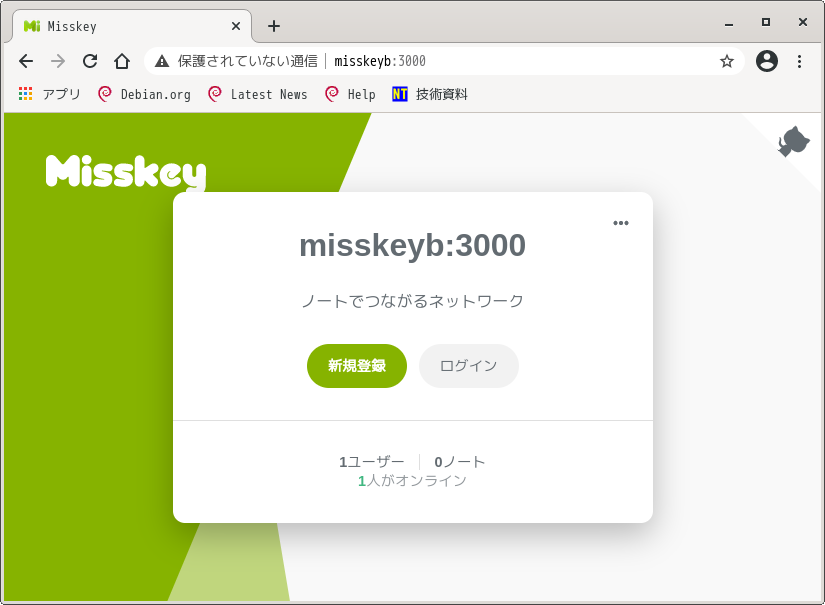Viewport: 825px width, 605px height.
Task: Minimize the browser window
Action: [729, 24]
